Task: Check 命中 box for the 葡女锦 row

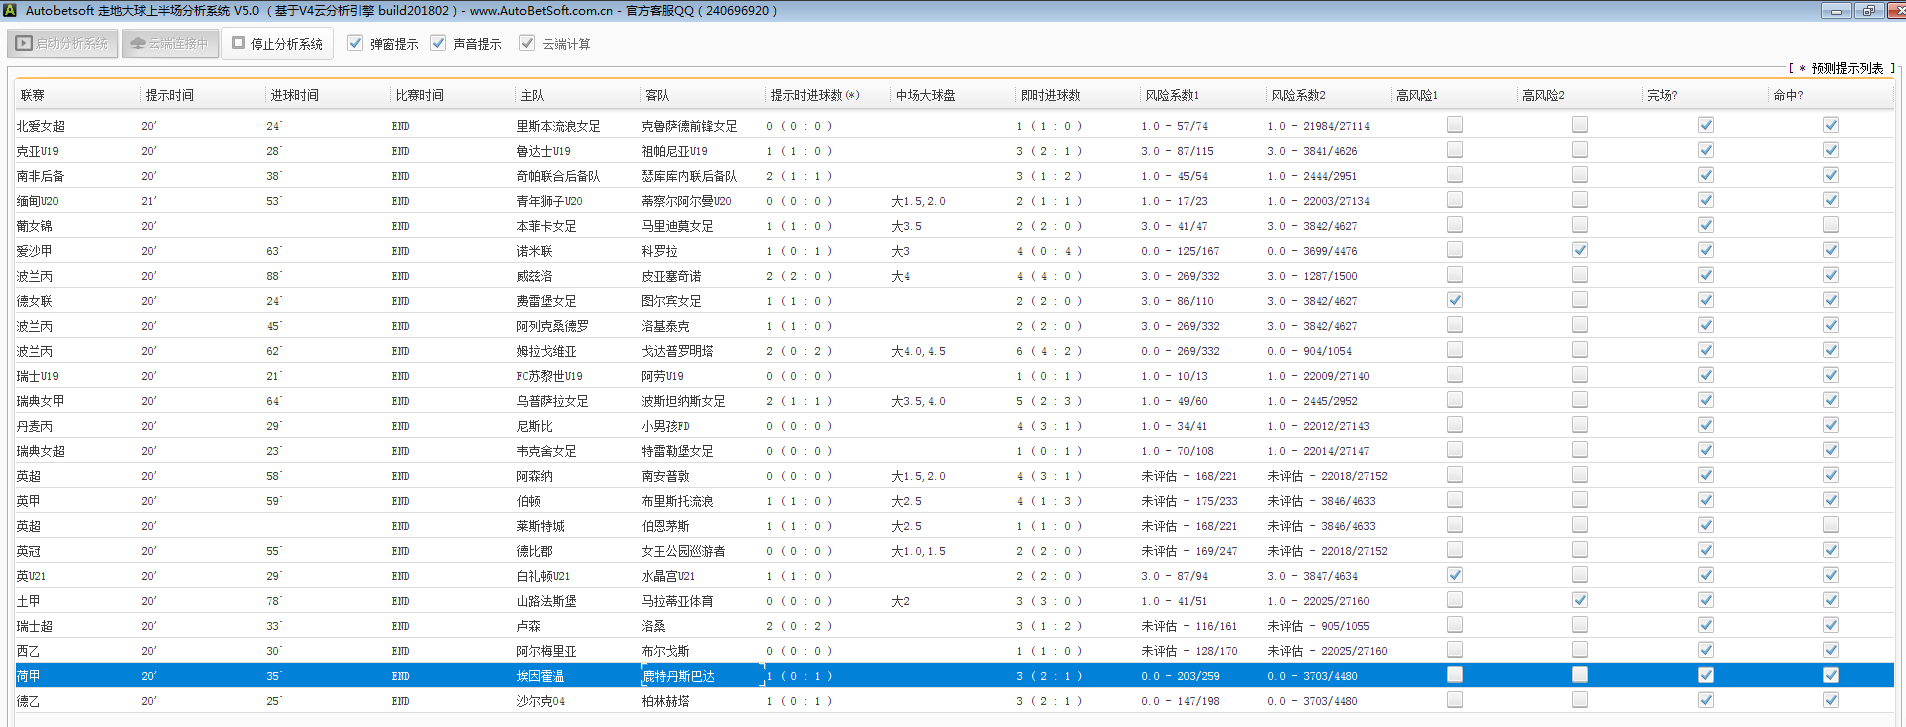Action: click(1830, 225)
